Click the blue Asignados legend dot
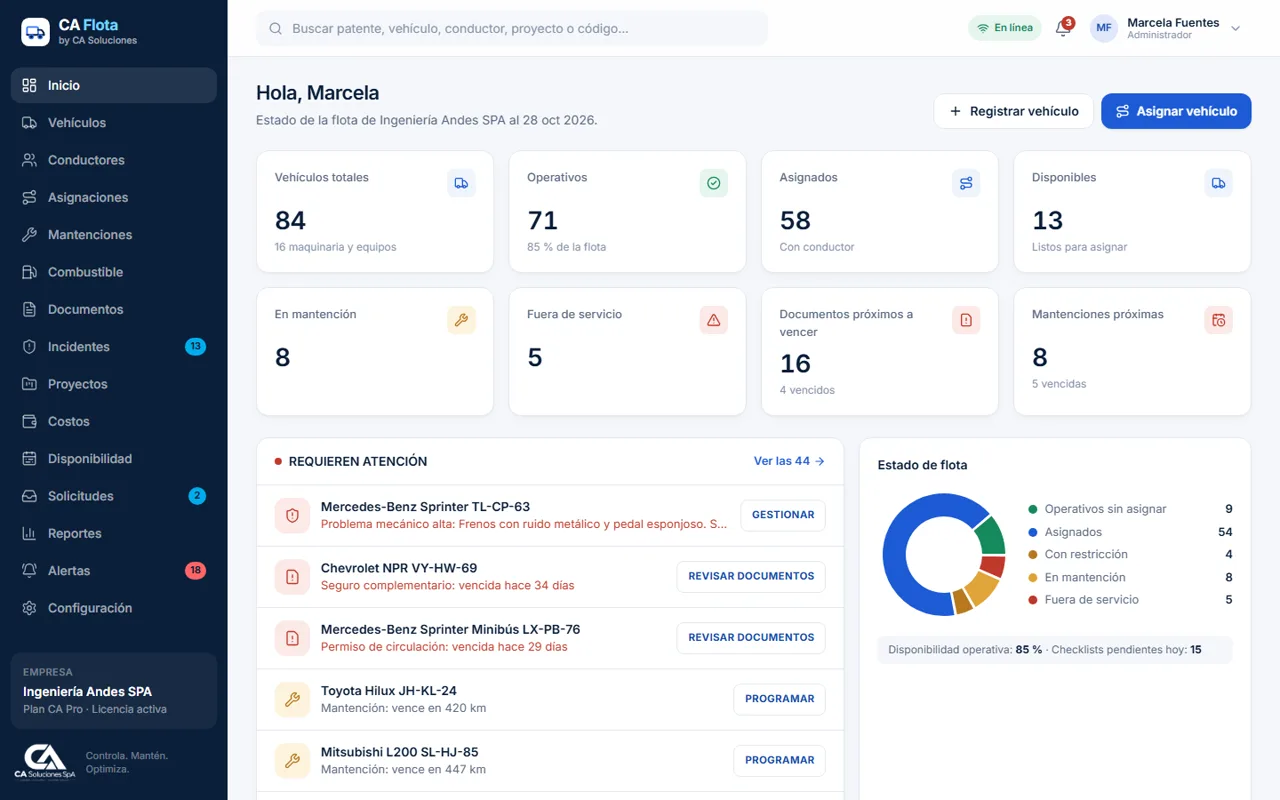This screenshot has width=1280, height=800. coord(1033,532)
